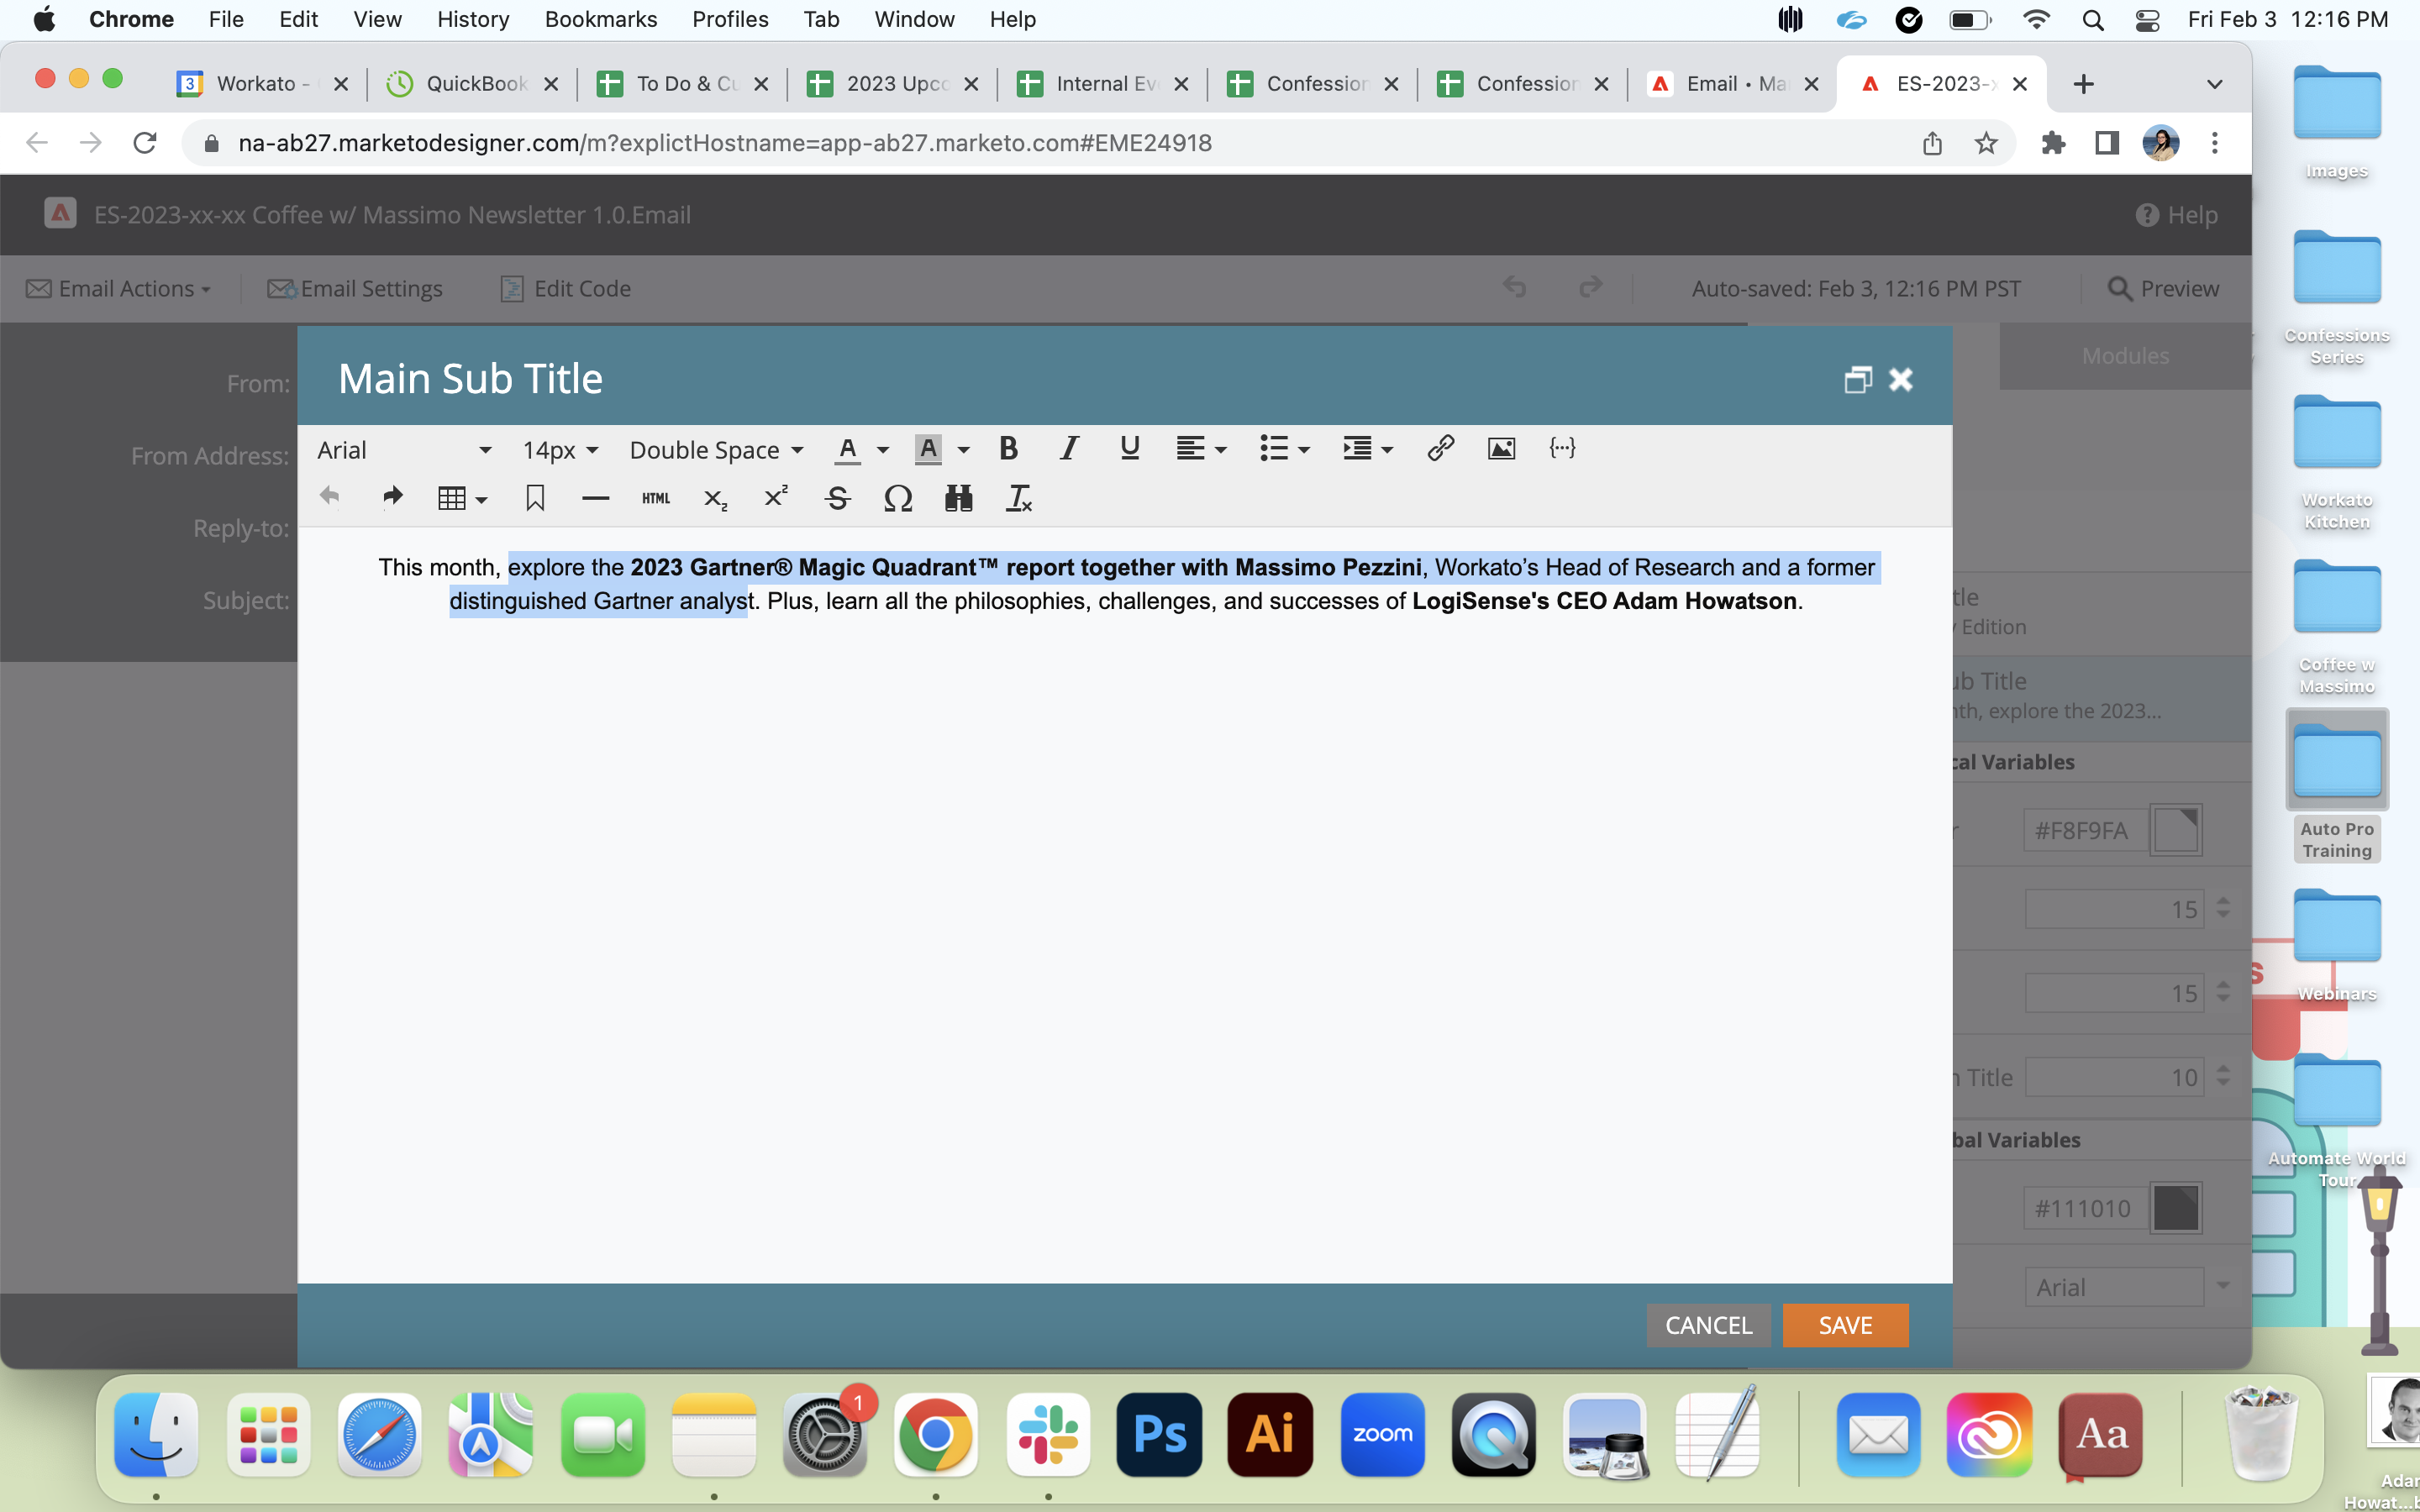Apply subscript formatting

716,498
